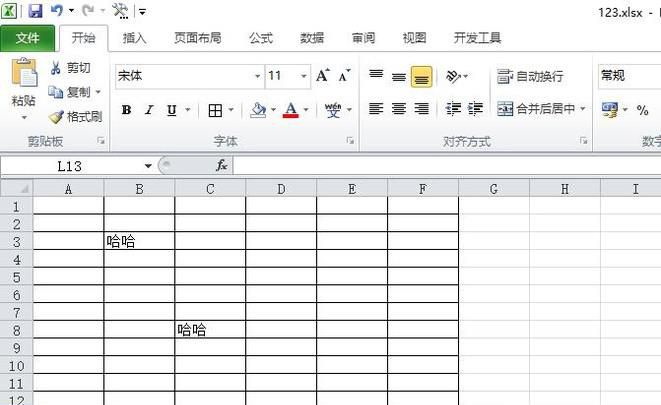Screen dimensions: 661x405
Task: Click 复制 copy button
Action: pyautogui.click(x=70, y=91)
